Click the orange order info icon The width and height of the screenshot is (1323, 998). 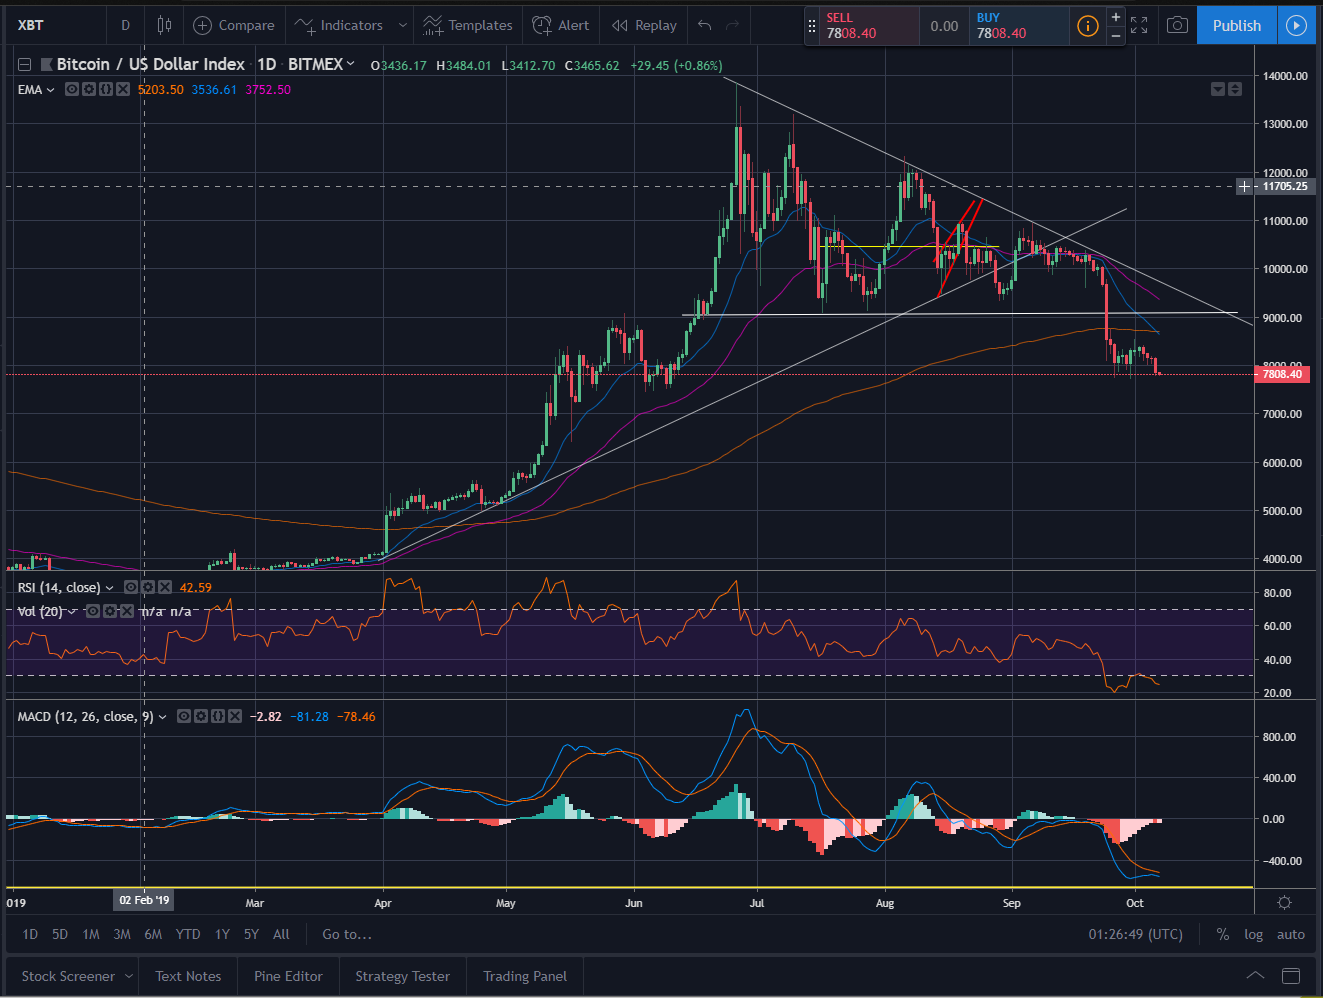tap(1087, 26)
